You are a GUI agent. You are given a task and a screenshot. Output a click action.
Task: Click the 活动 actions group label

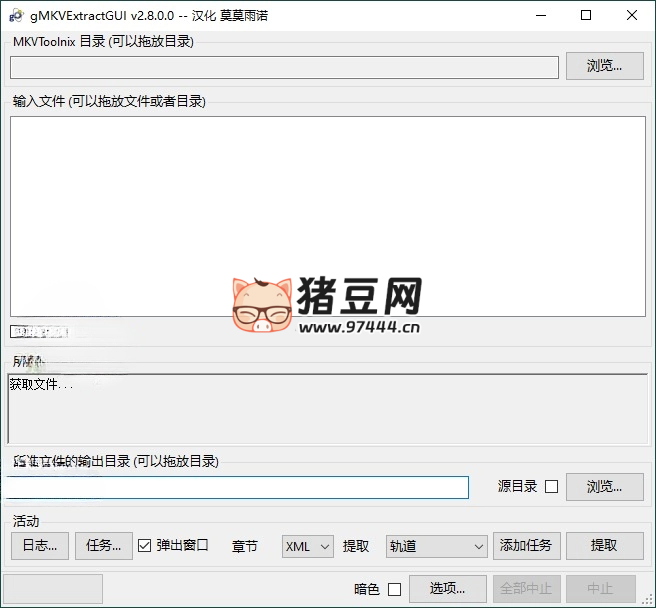click(26, 521)
